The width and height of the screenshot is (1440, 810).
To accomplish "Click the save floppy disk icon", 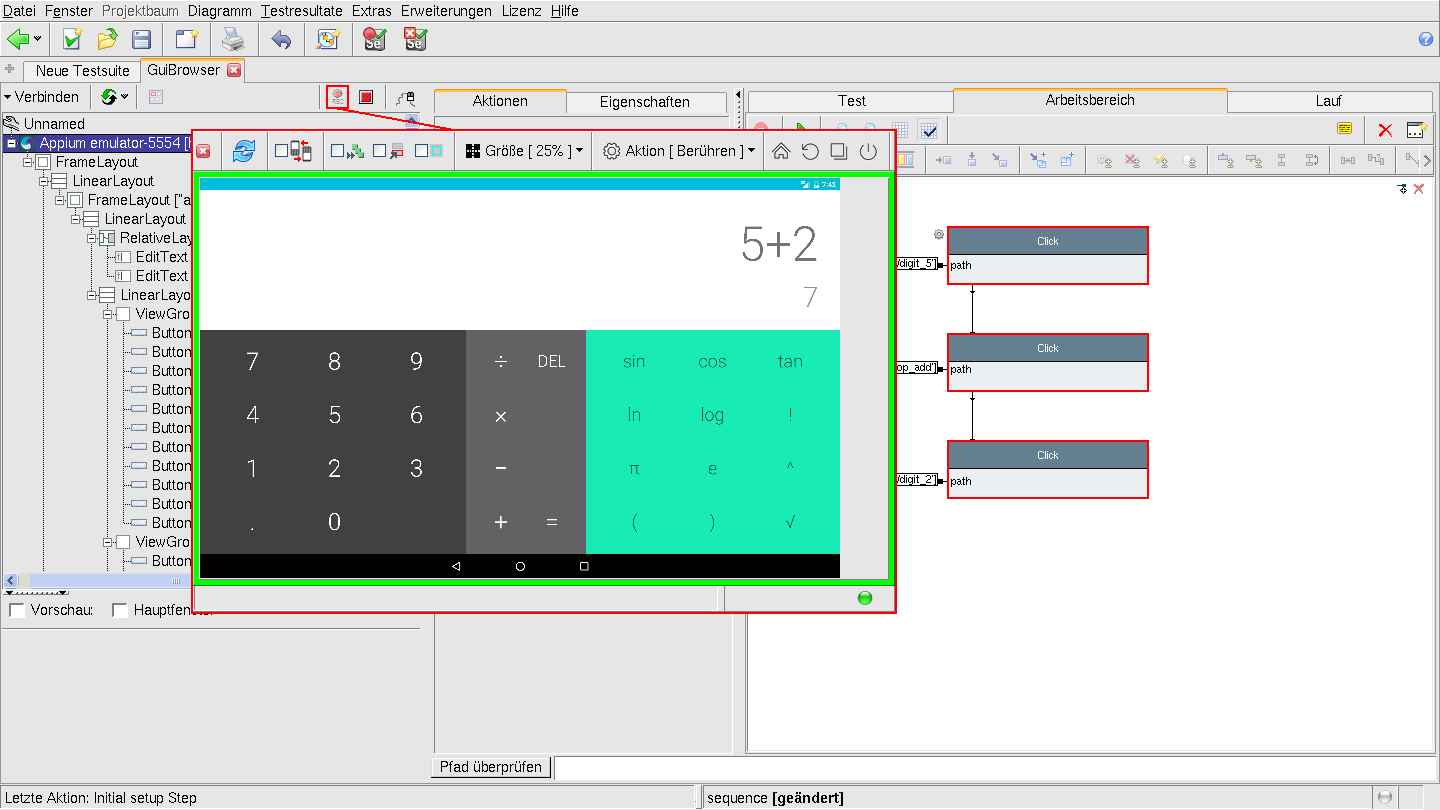I will (x=142, y=40).
